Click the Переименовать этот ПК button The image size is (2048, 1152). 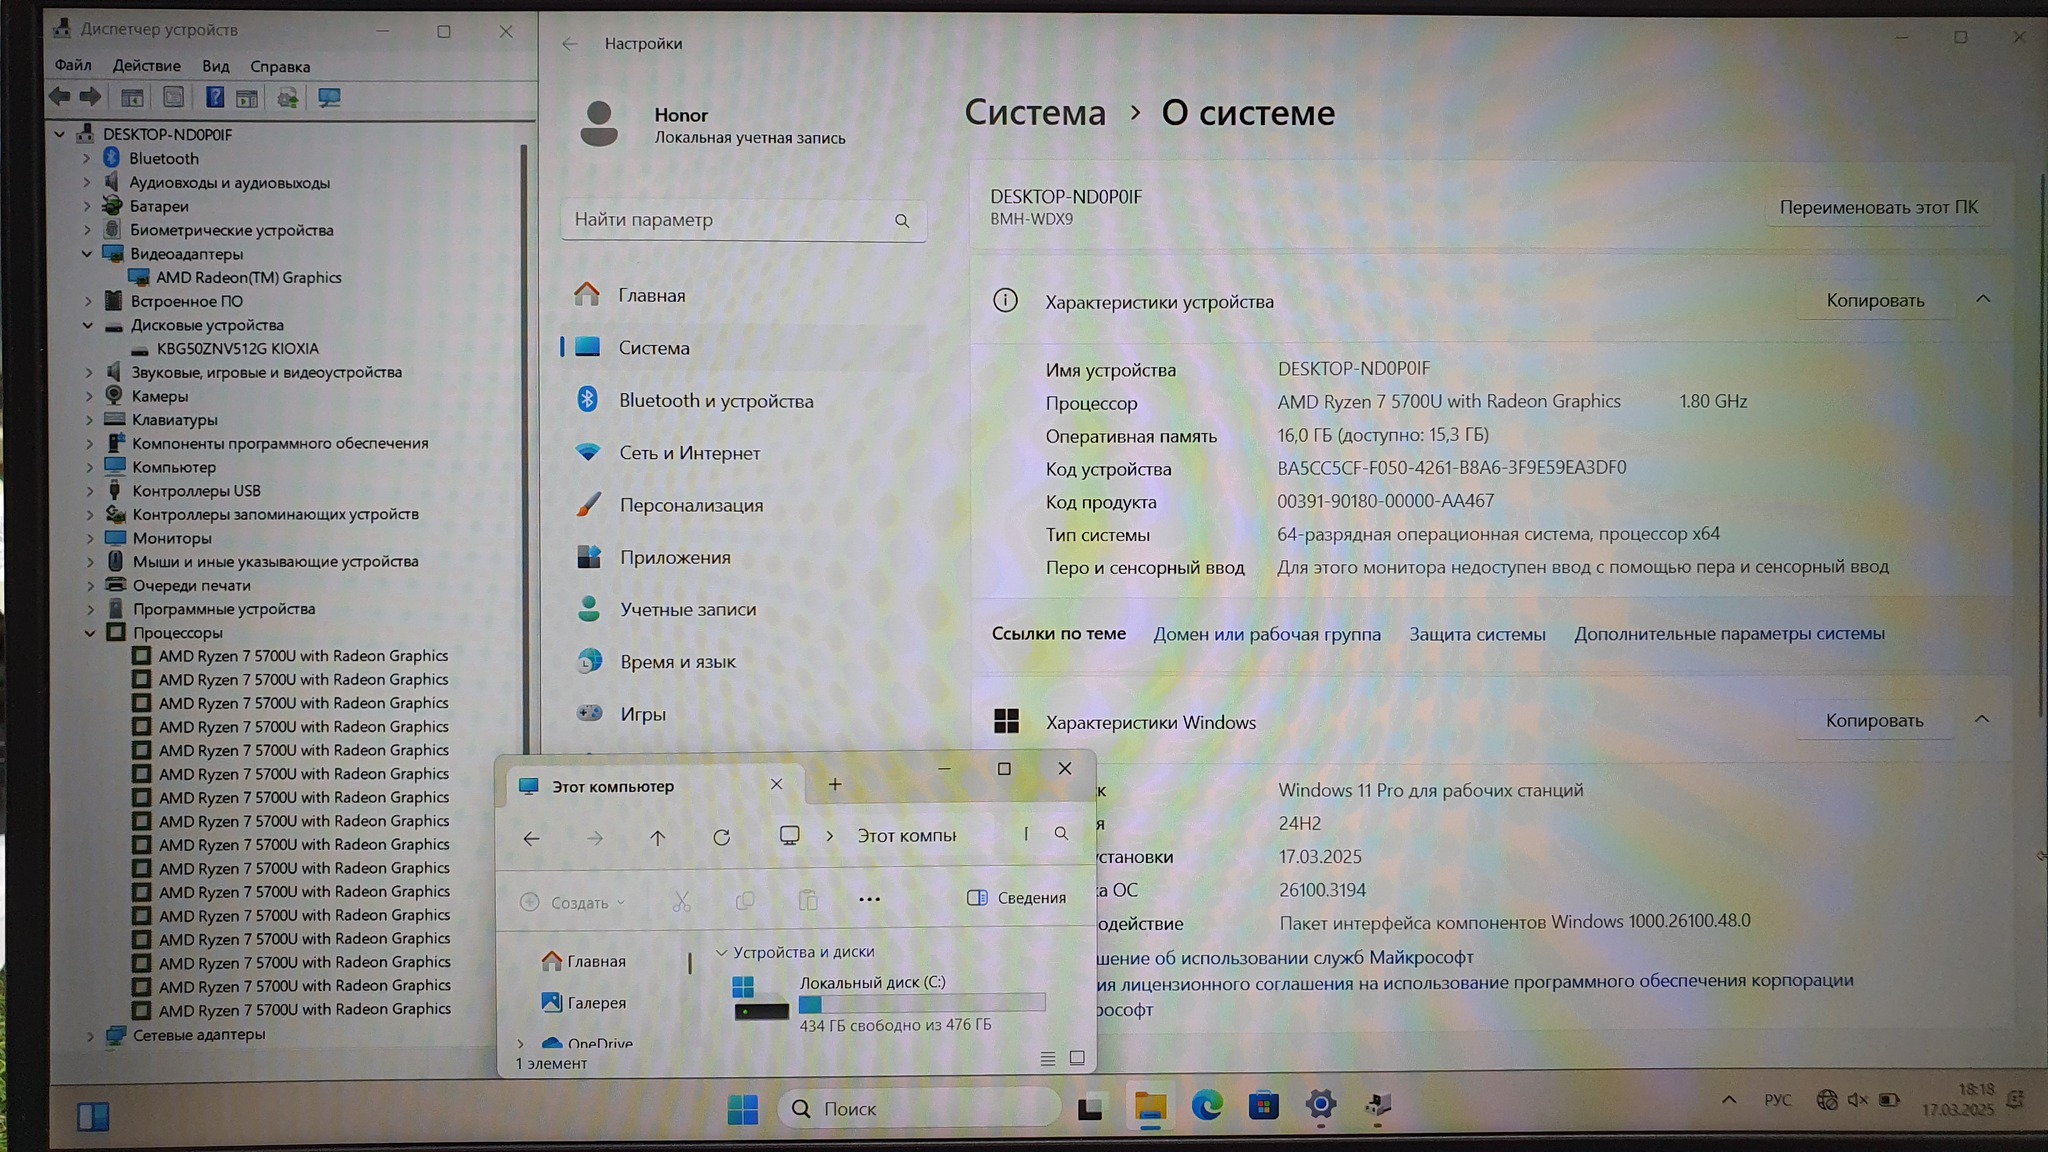(1878, 207)
